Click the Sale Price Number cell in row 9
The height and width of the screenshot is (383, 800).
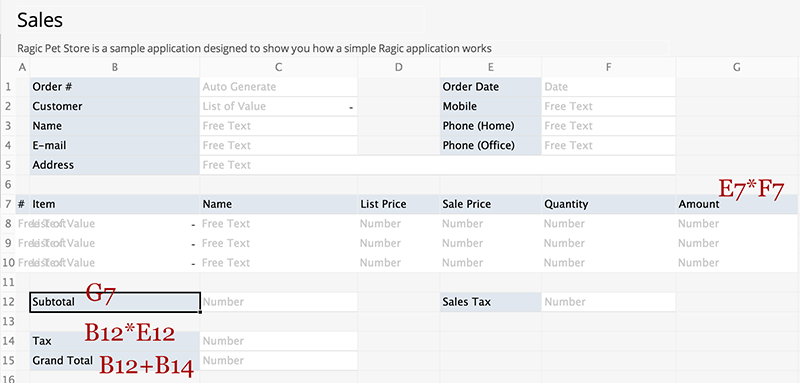coord(490,243)
